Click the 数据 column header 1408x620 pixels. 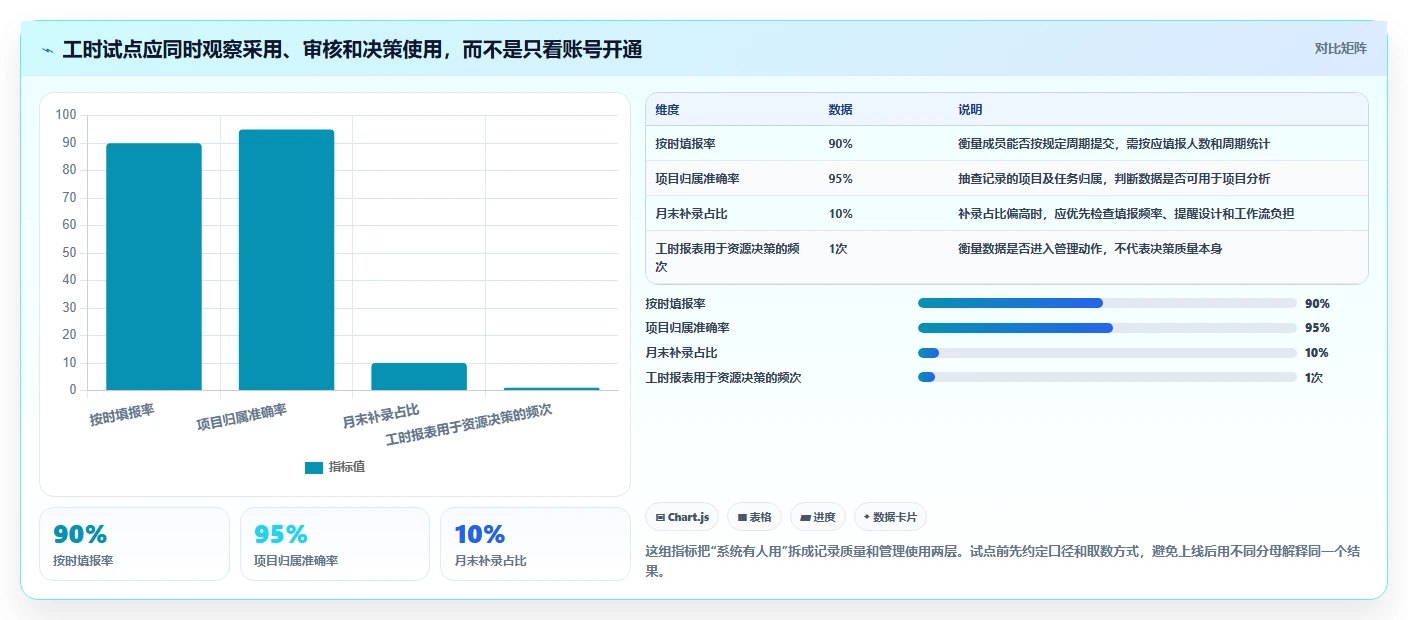(840, 110)
